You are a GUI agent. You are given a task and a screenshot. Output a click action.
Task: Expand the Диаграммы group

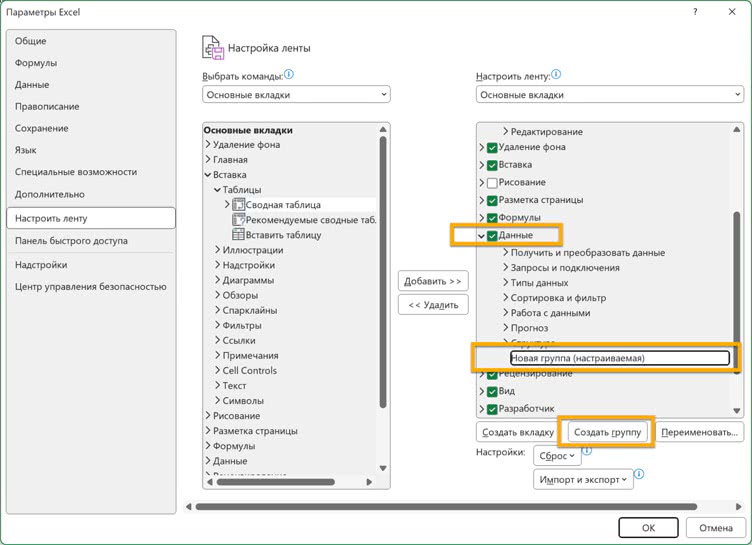coord(217,280)
